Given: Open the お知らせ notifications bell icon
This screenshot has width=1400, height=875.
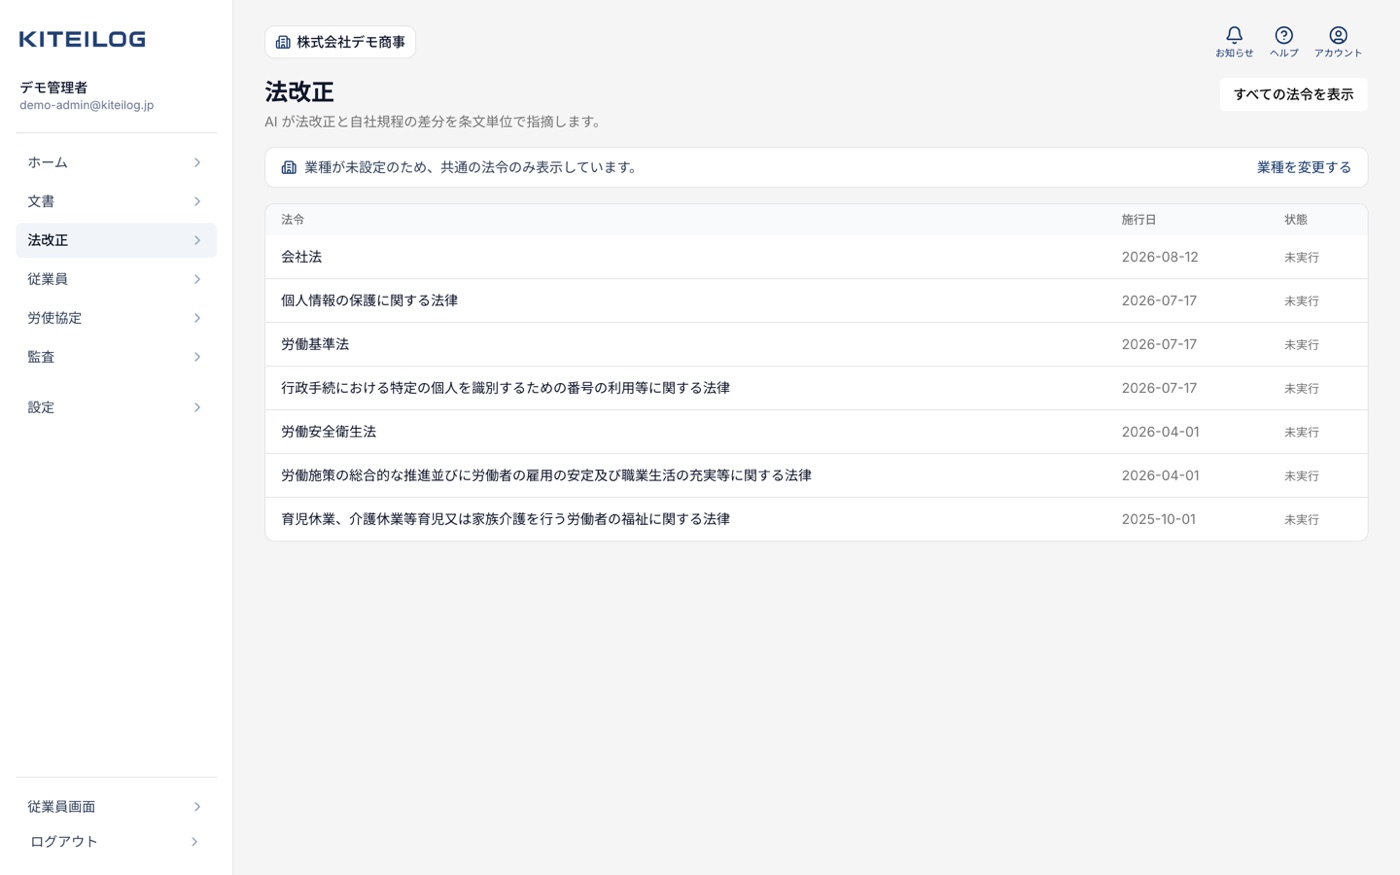Looking at the screenshot, I should point(1234,41).
